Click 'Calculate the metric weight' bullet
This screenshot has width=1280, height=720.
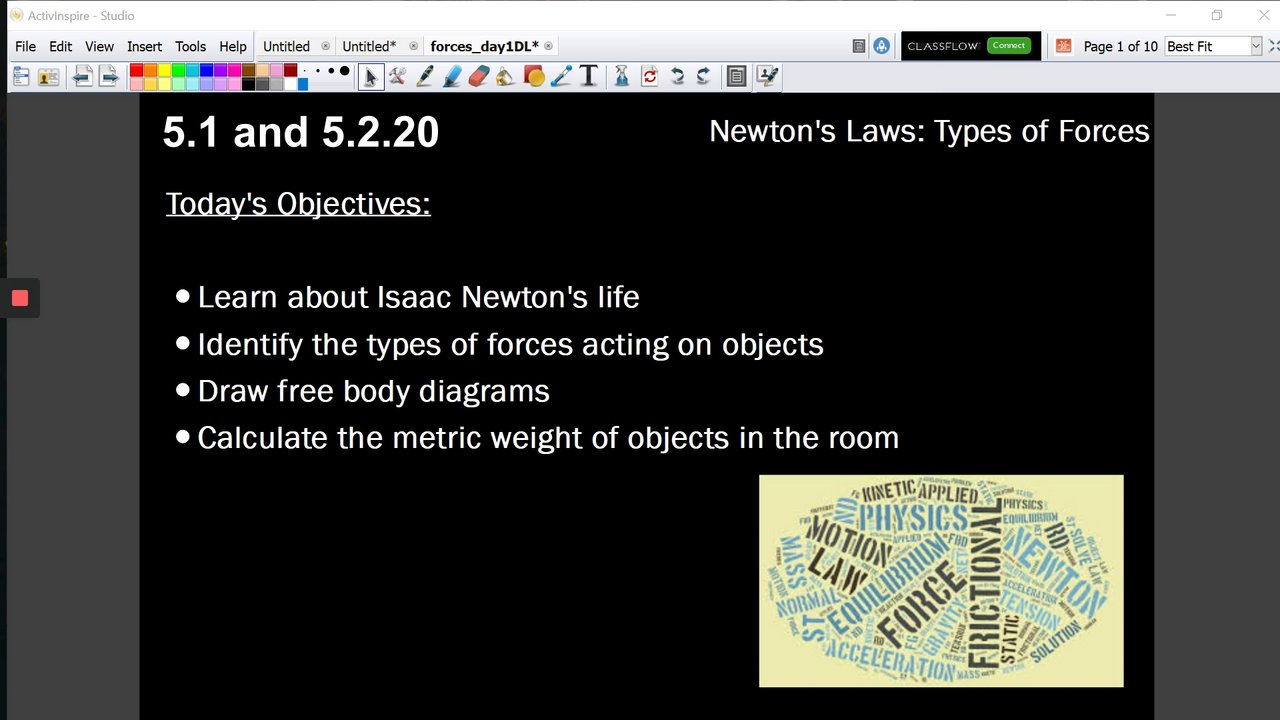(x=548, y=438)
